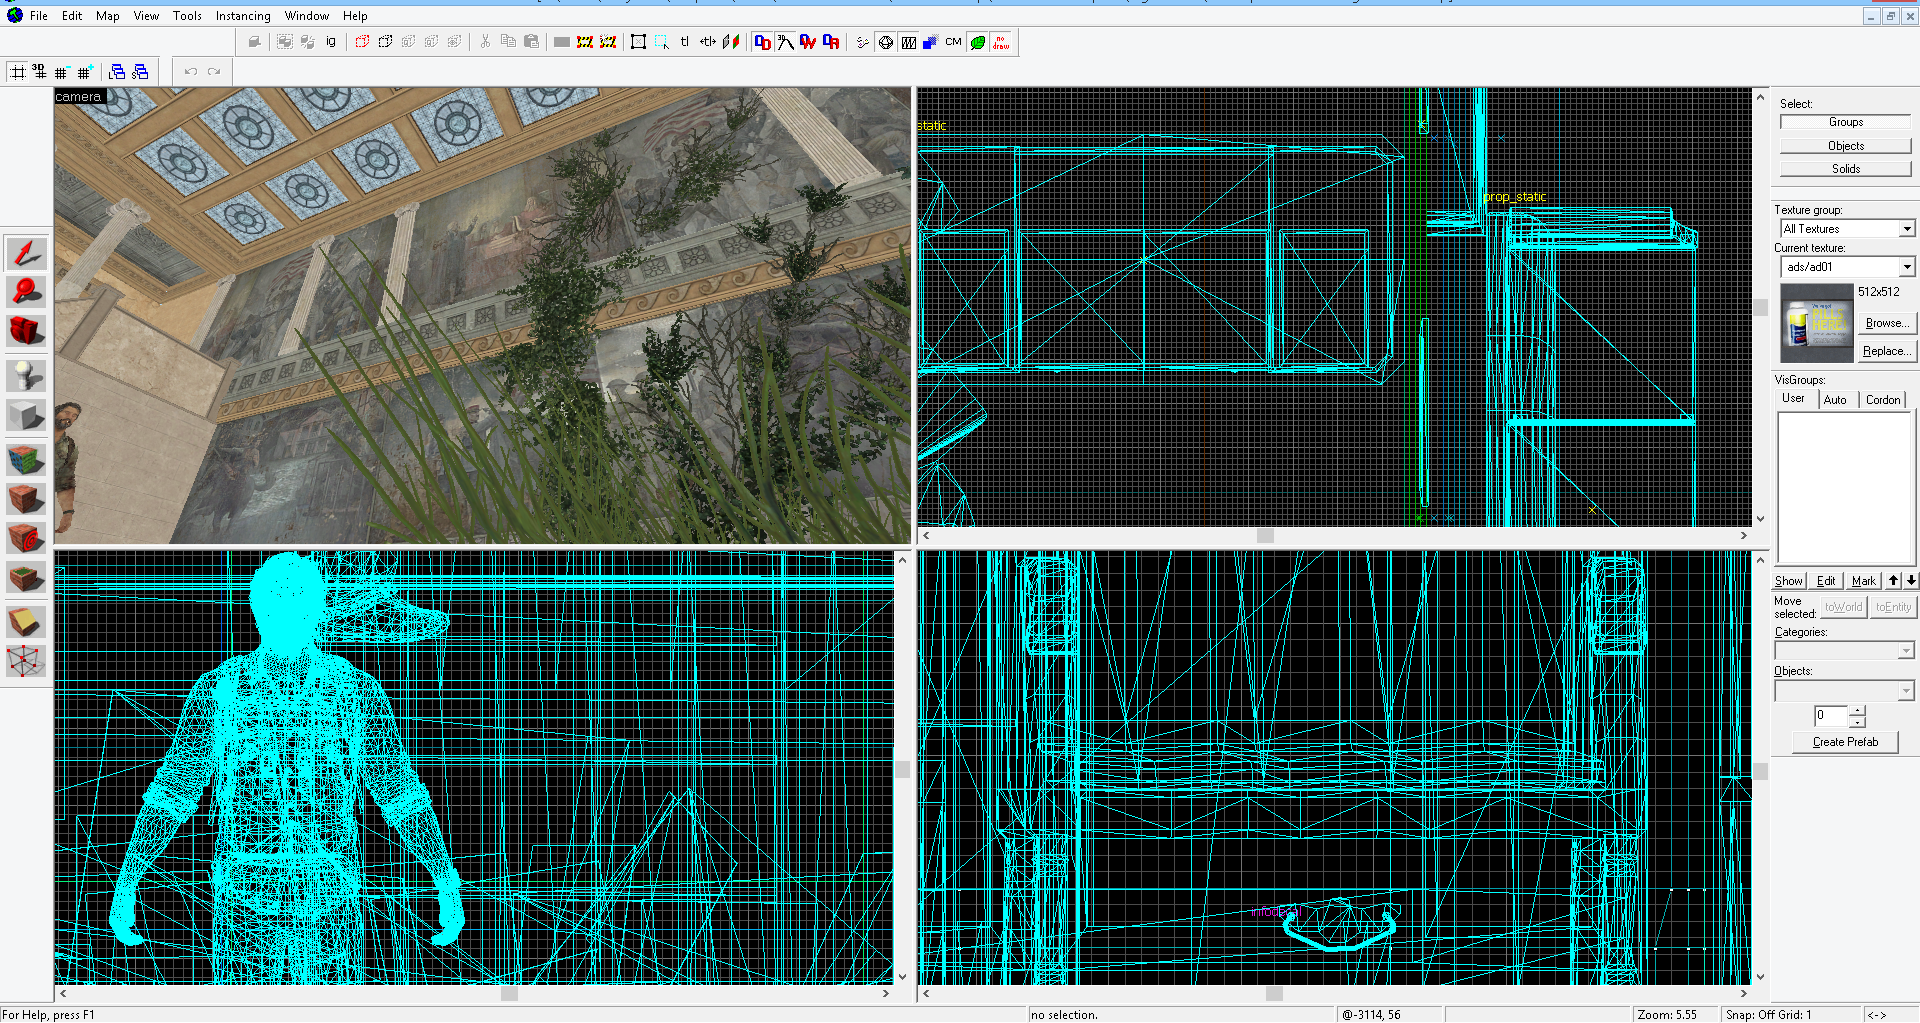Toggle select-by-handles square icon

(x=638, y=42)
